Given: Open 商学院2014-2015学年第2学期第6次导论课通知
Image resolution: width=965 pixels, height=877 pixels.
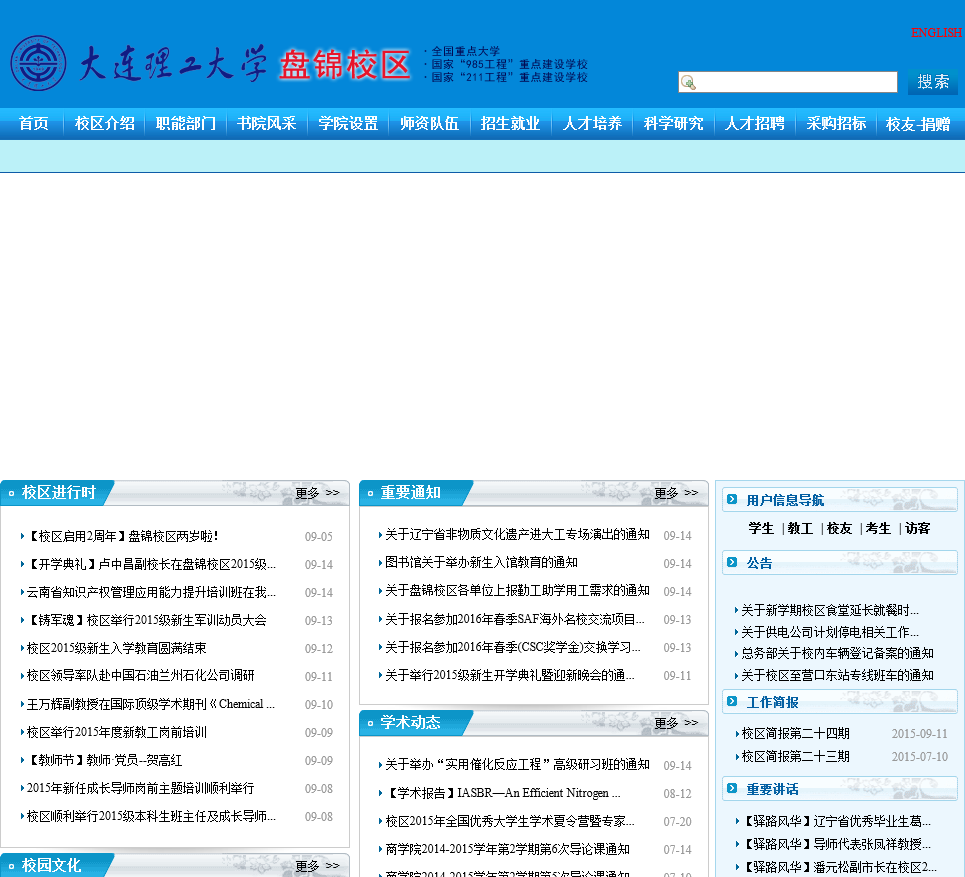Looking at the screenshot, I should 507,849.
